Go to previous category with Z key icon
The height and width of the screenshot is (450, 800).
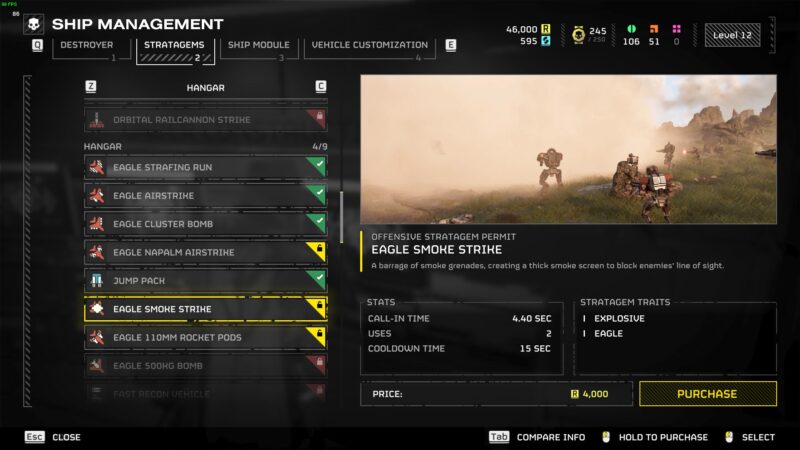click(x=91, y=87)
